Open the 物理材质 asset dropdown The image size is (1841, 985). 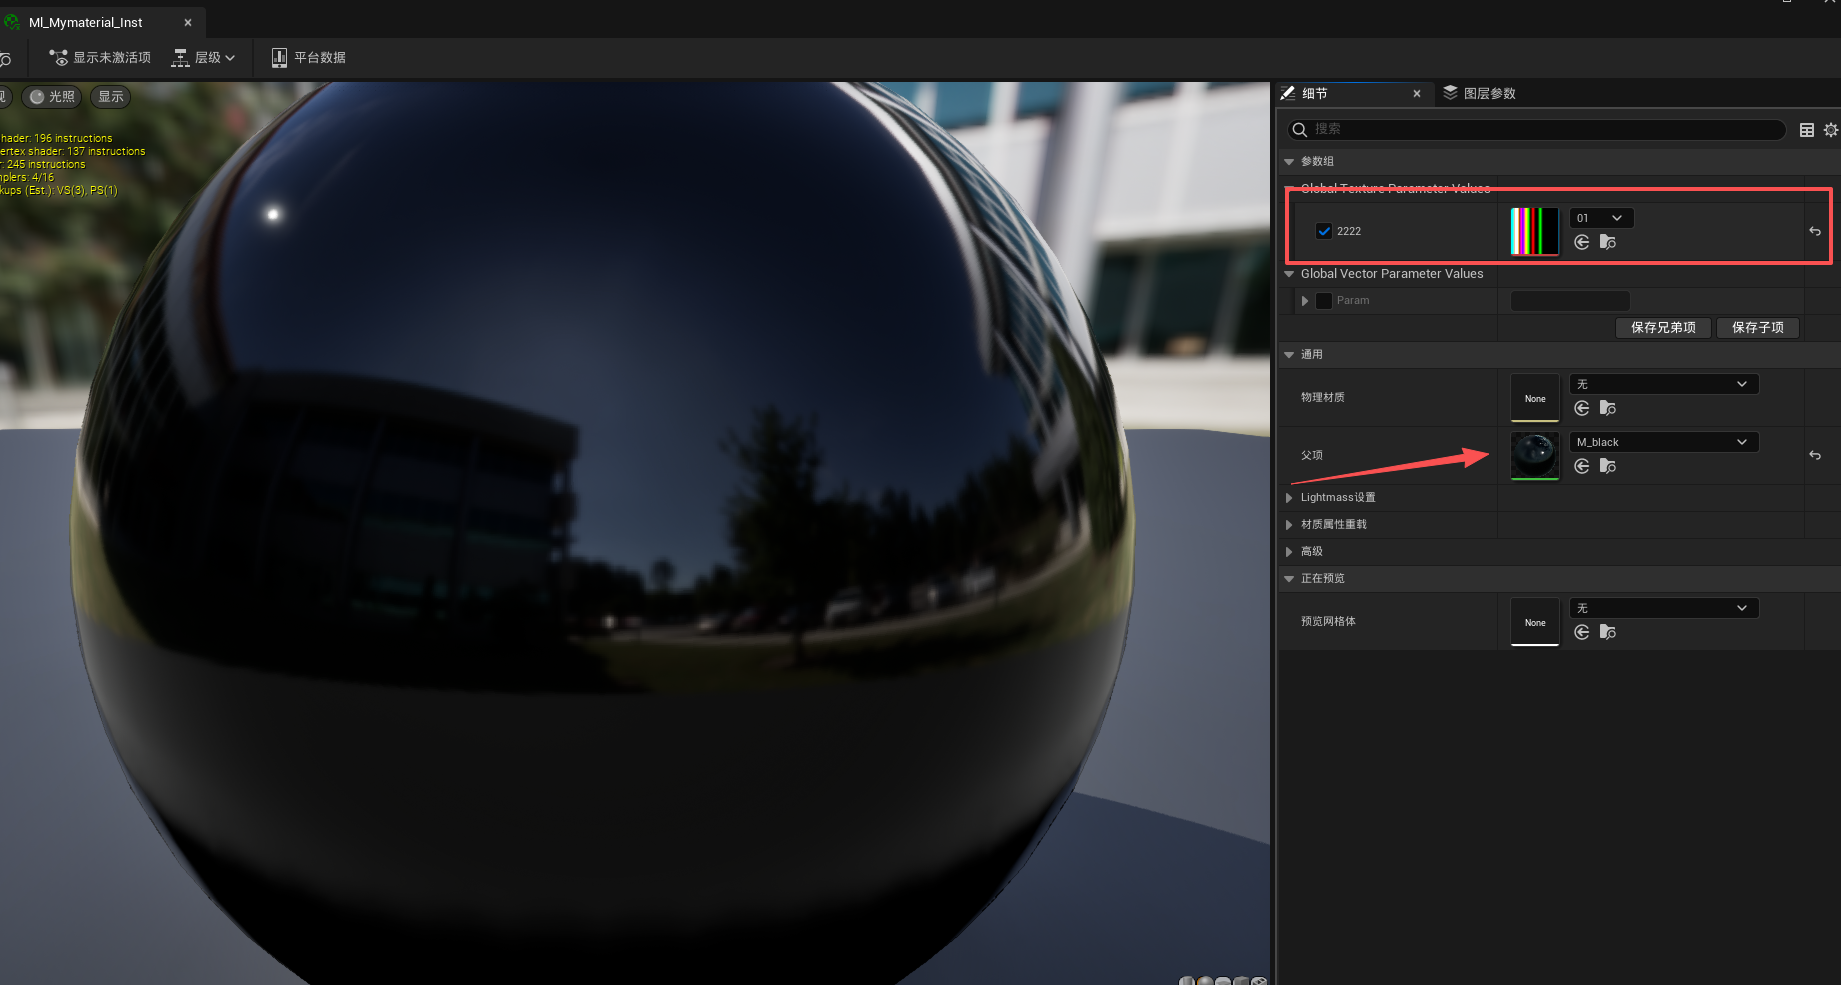pyautogui.click(x=1664, y=384)
